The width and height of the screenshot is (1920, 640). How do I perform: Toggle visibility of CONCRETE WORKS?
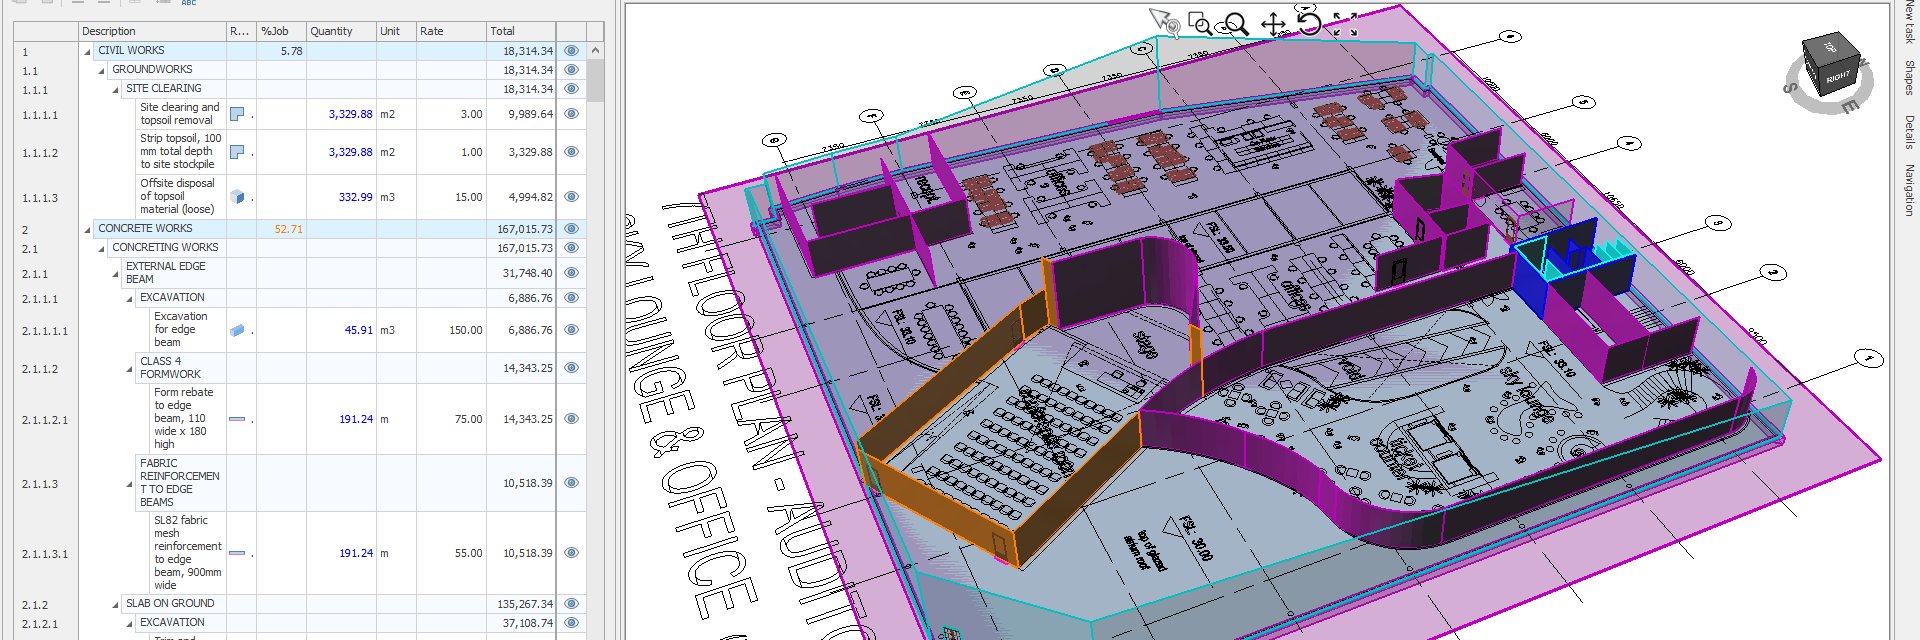(x=571, y=229)
